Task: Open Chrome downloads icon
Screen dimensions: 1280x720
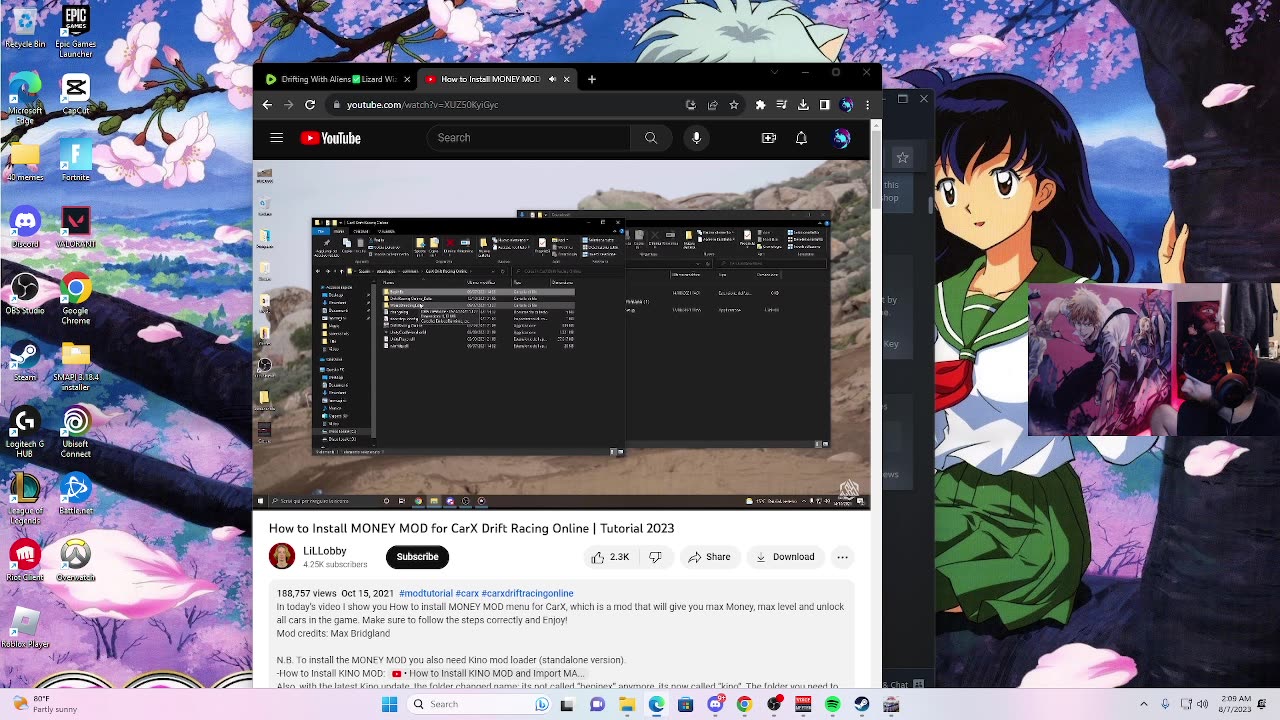Action: point(803,104)
